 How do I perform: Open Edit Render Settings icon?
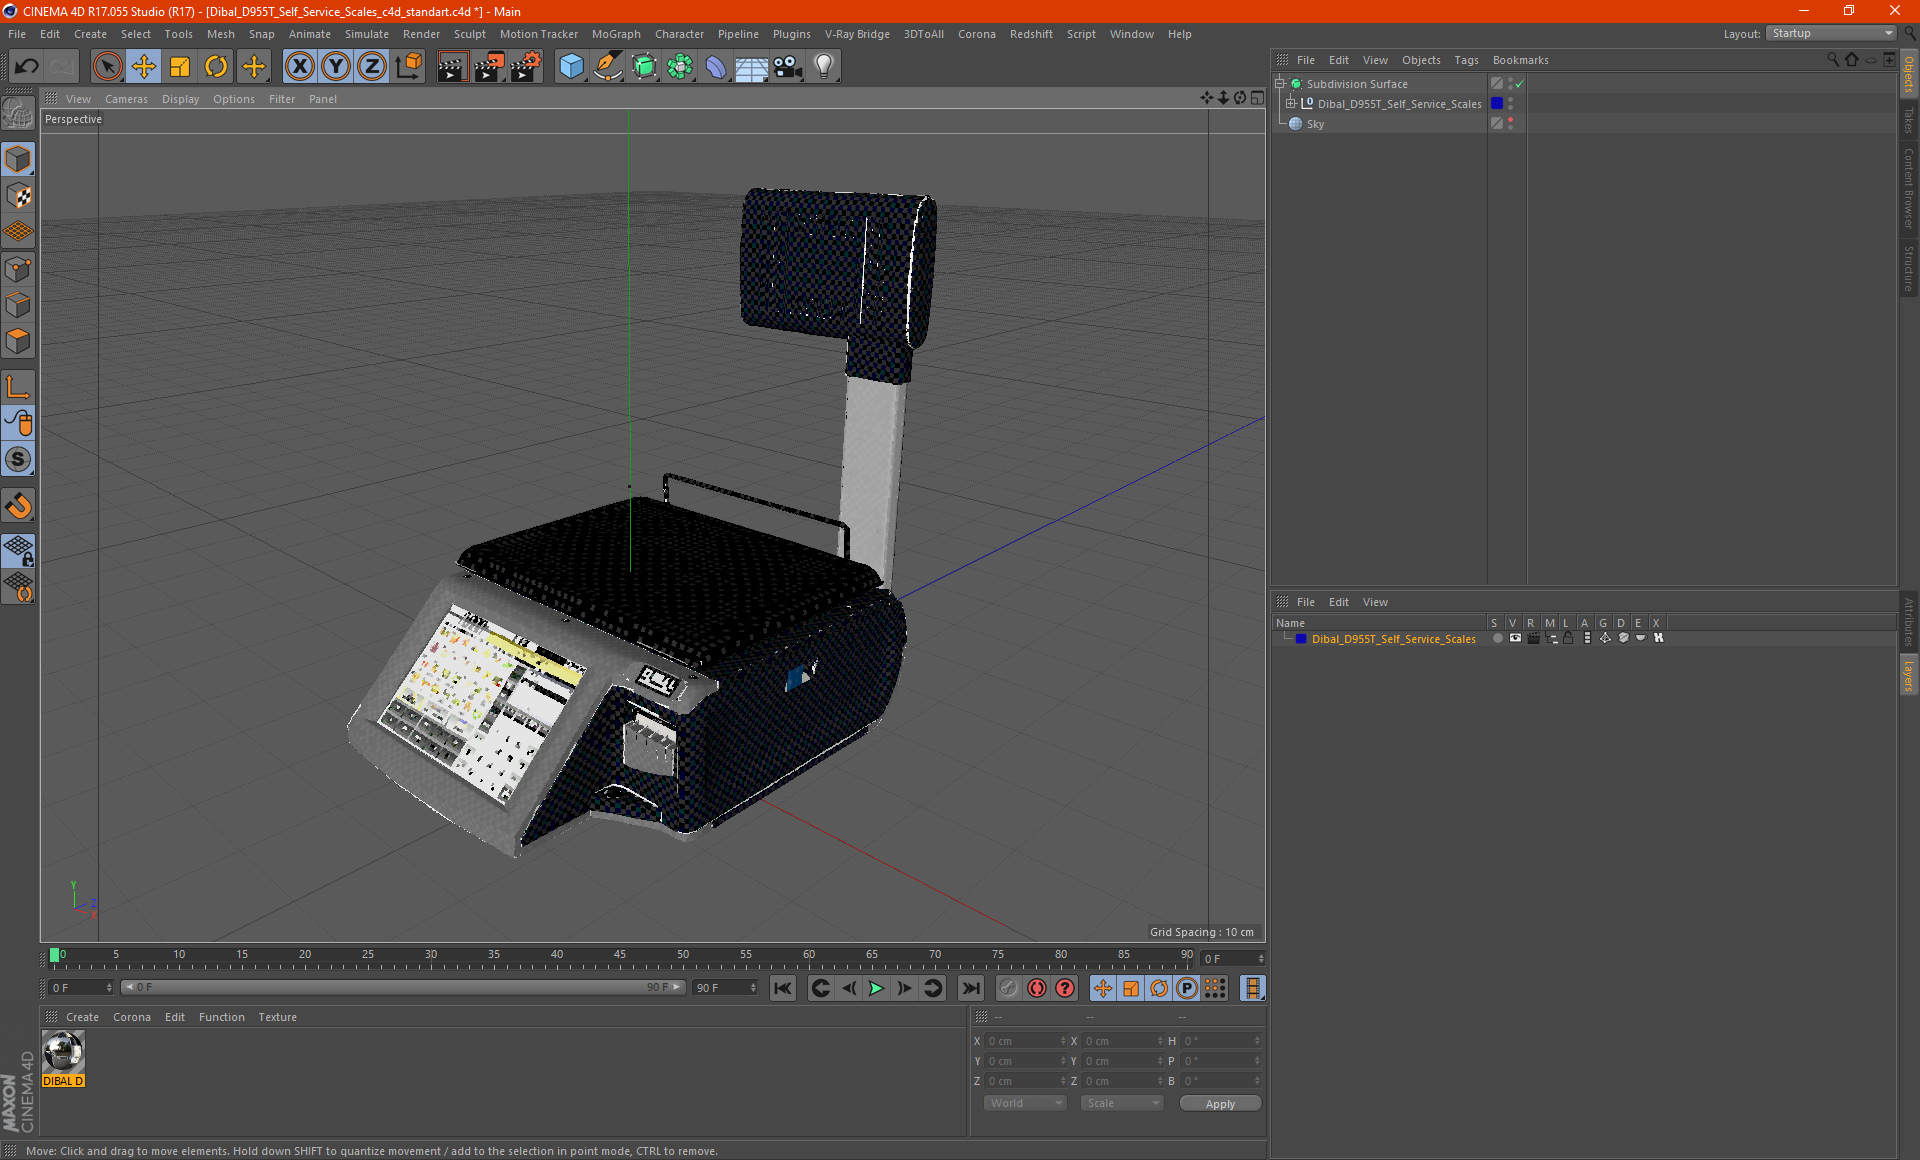point(526,67)
